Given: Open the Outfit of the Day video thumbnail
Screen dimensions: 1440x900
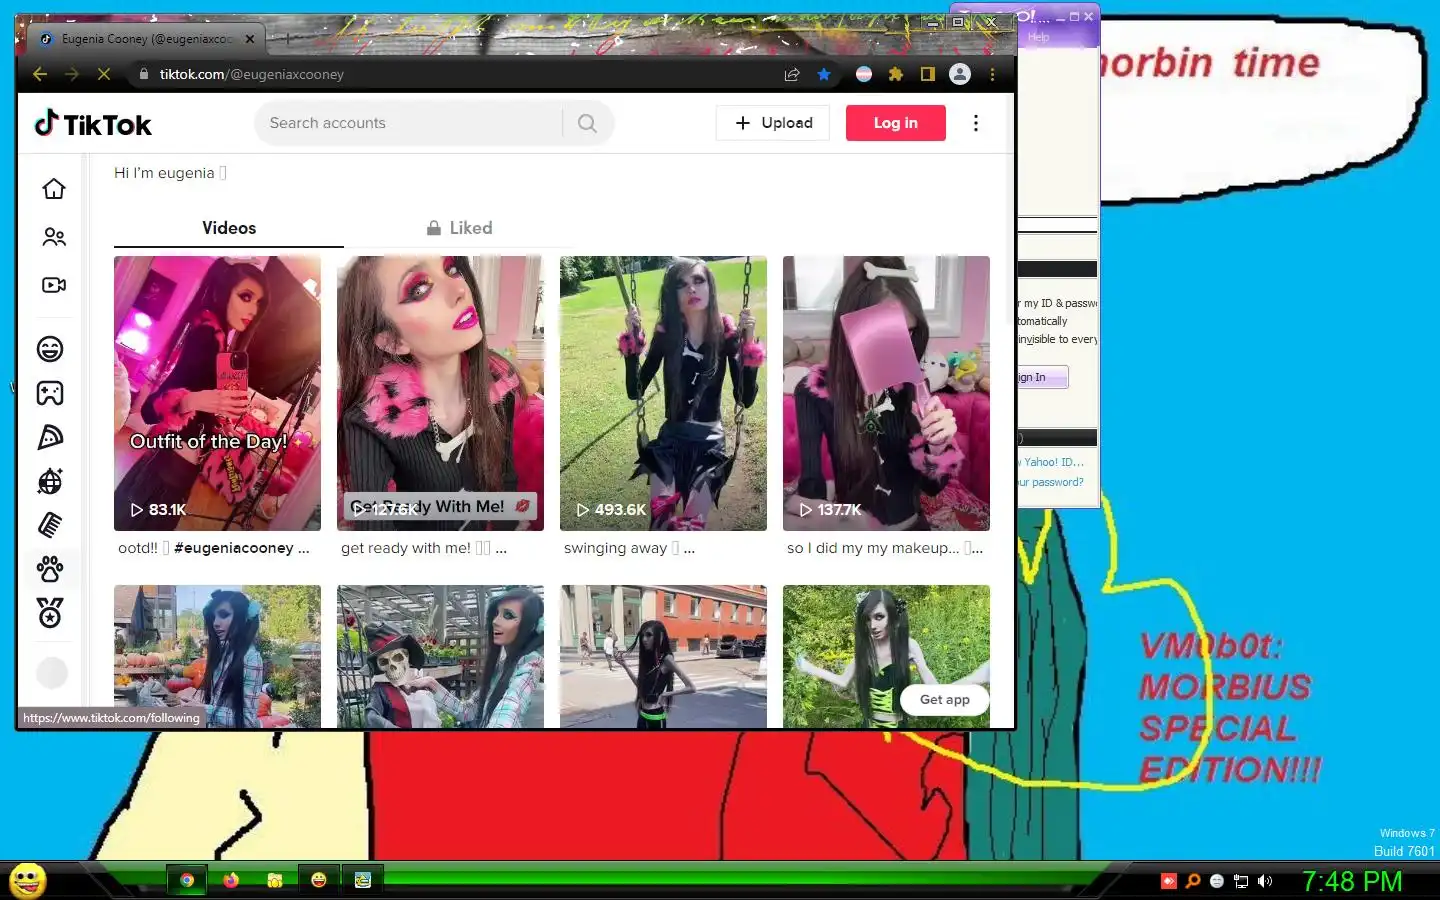Looking at the screenshot, I should pyautogui.click(x=217, y=393).
